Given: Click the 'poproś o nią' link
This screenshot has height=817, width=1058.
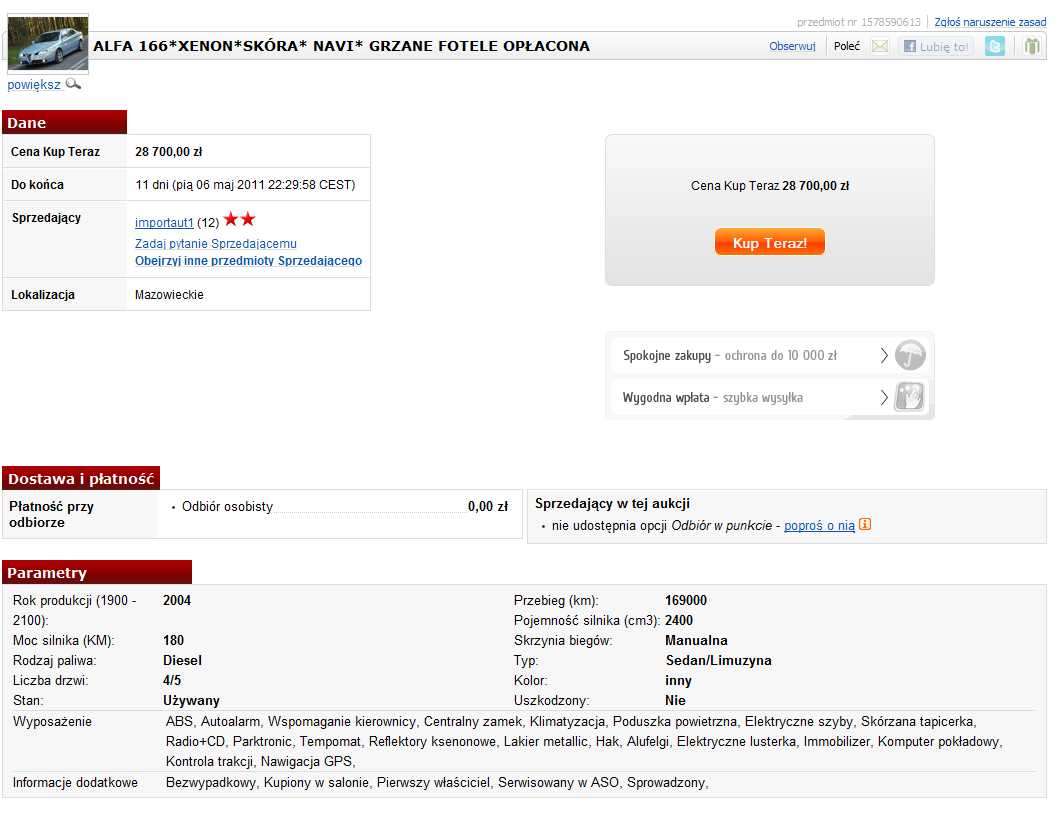Looking at the screenshot, I should pyautogui.click(x=819, y=526).
